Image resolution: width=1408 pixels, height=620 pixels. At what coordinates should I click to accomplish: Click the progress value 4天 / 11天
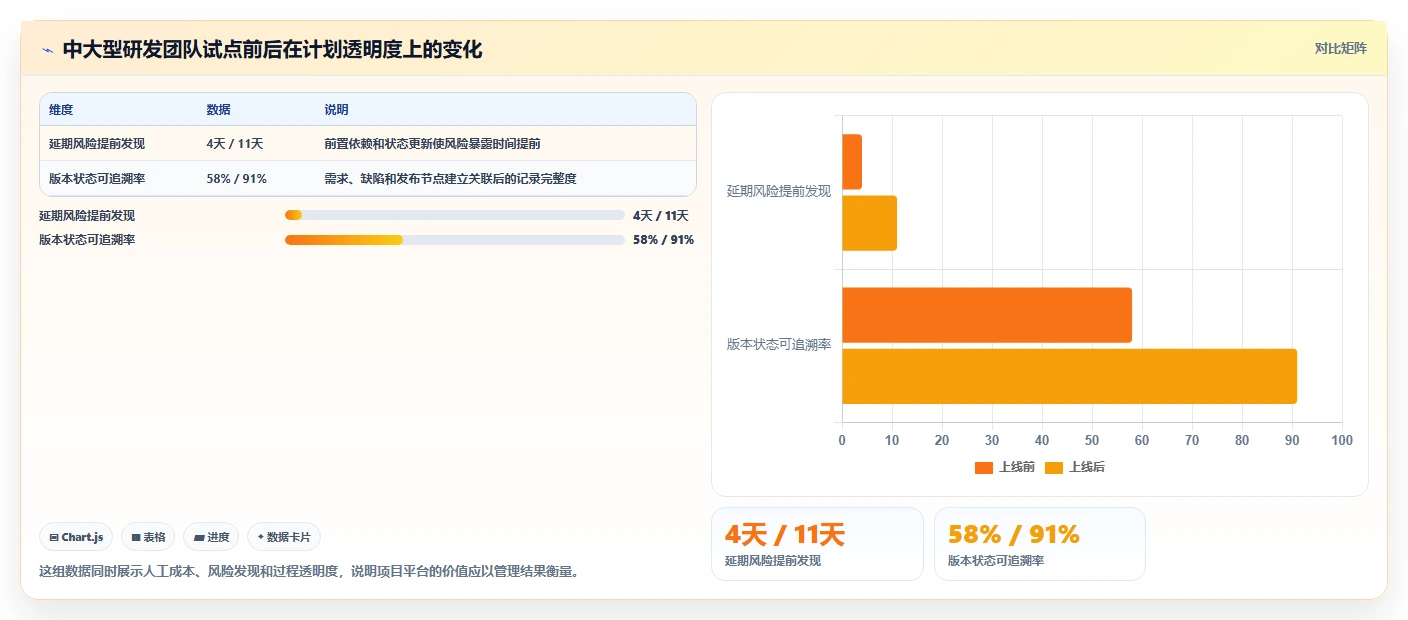661,215
